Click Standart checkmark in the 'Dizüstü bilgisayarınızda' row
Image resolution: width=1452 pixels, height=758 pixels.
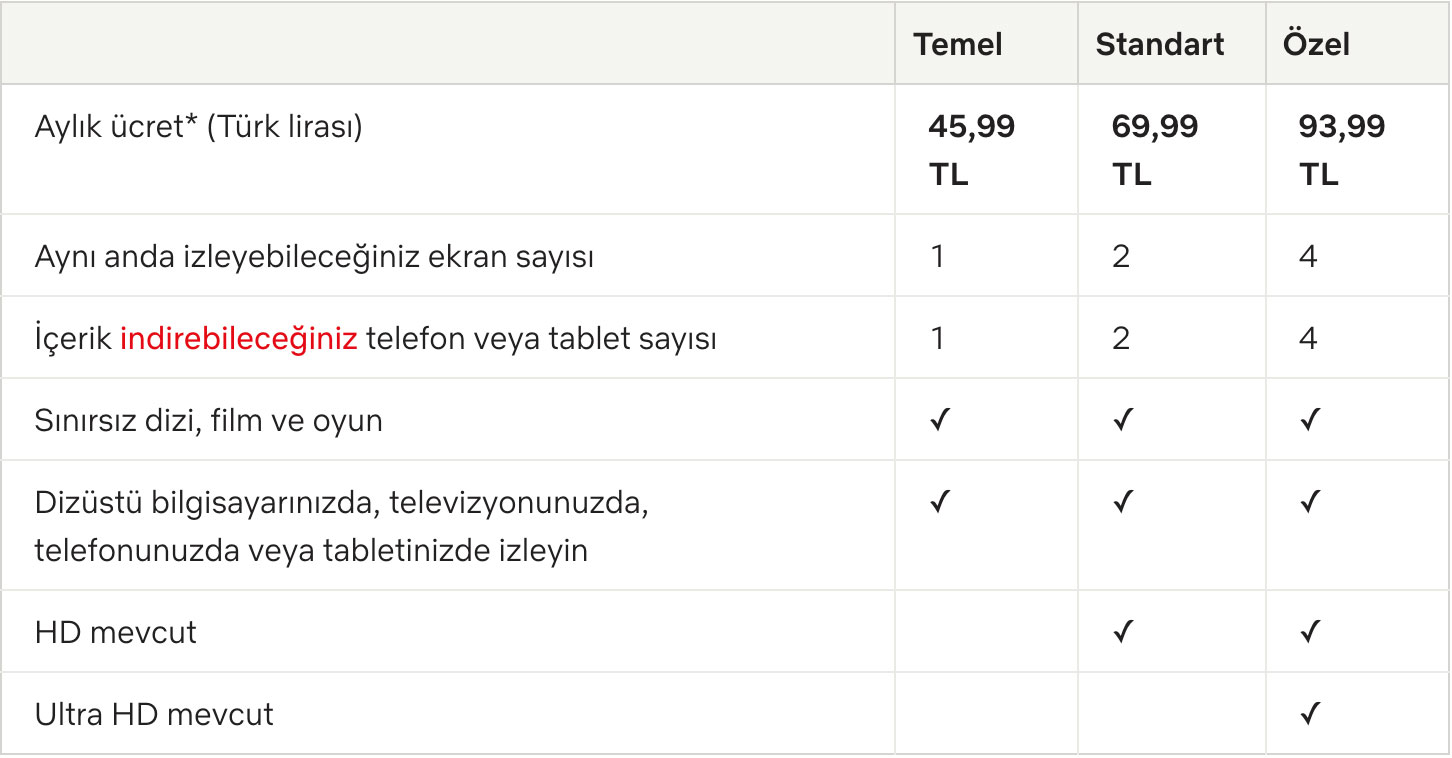click(x=1122, y=502)
